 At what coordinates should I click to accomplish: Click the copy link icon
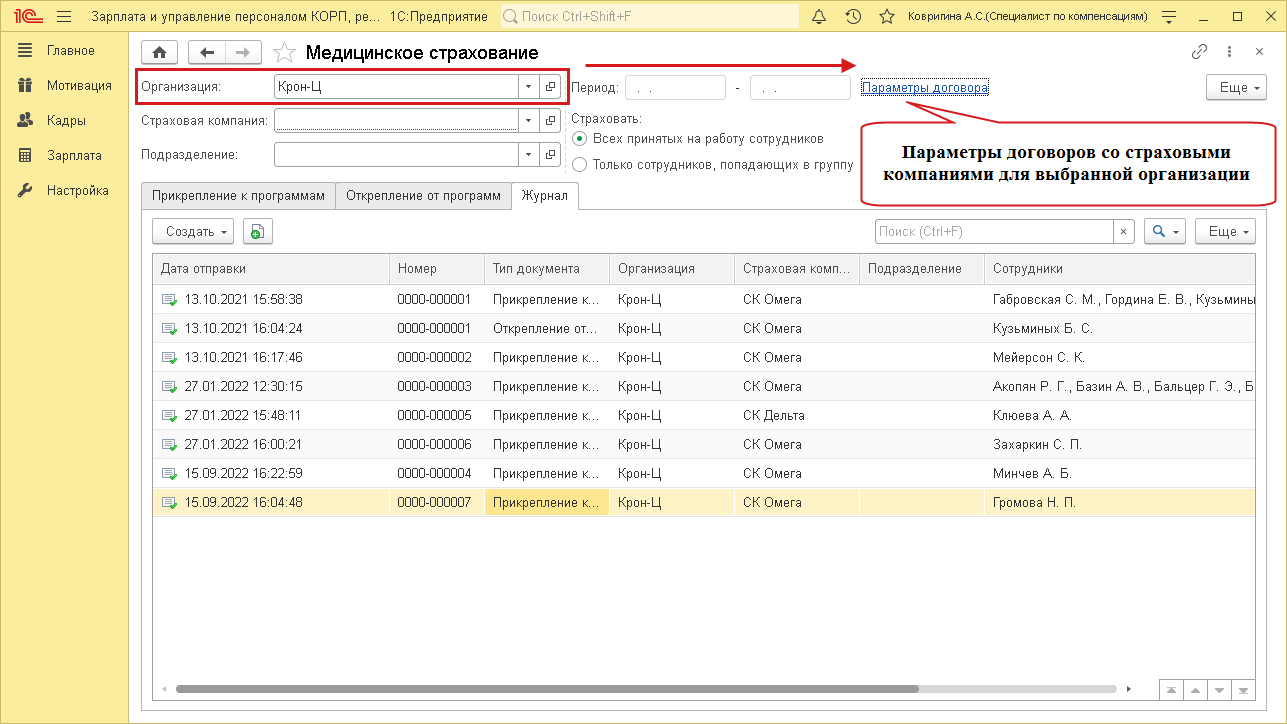point(1199,52)
